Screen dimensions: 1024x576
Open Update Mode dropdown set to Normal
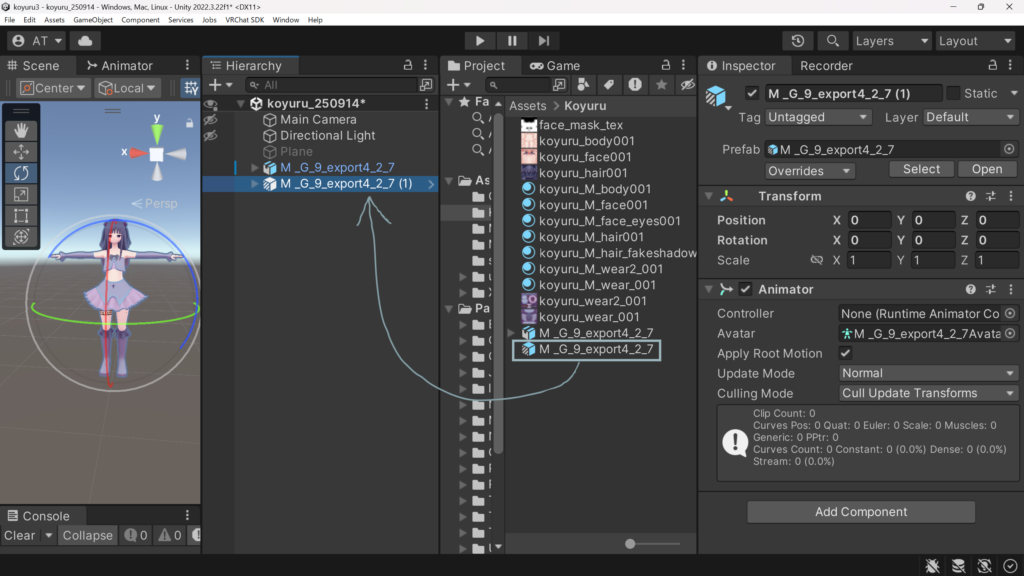(x=927, y=374)
